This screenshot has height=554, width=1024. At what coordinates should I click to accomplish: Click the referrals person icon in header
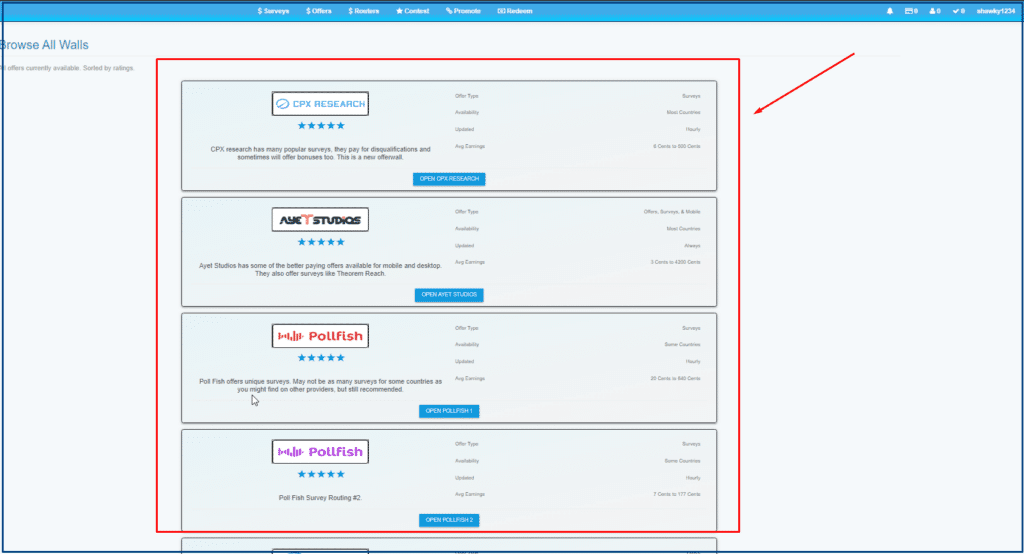(x=935, y=11)
